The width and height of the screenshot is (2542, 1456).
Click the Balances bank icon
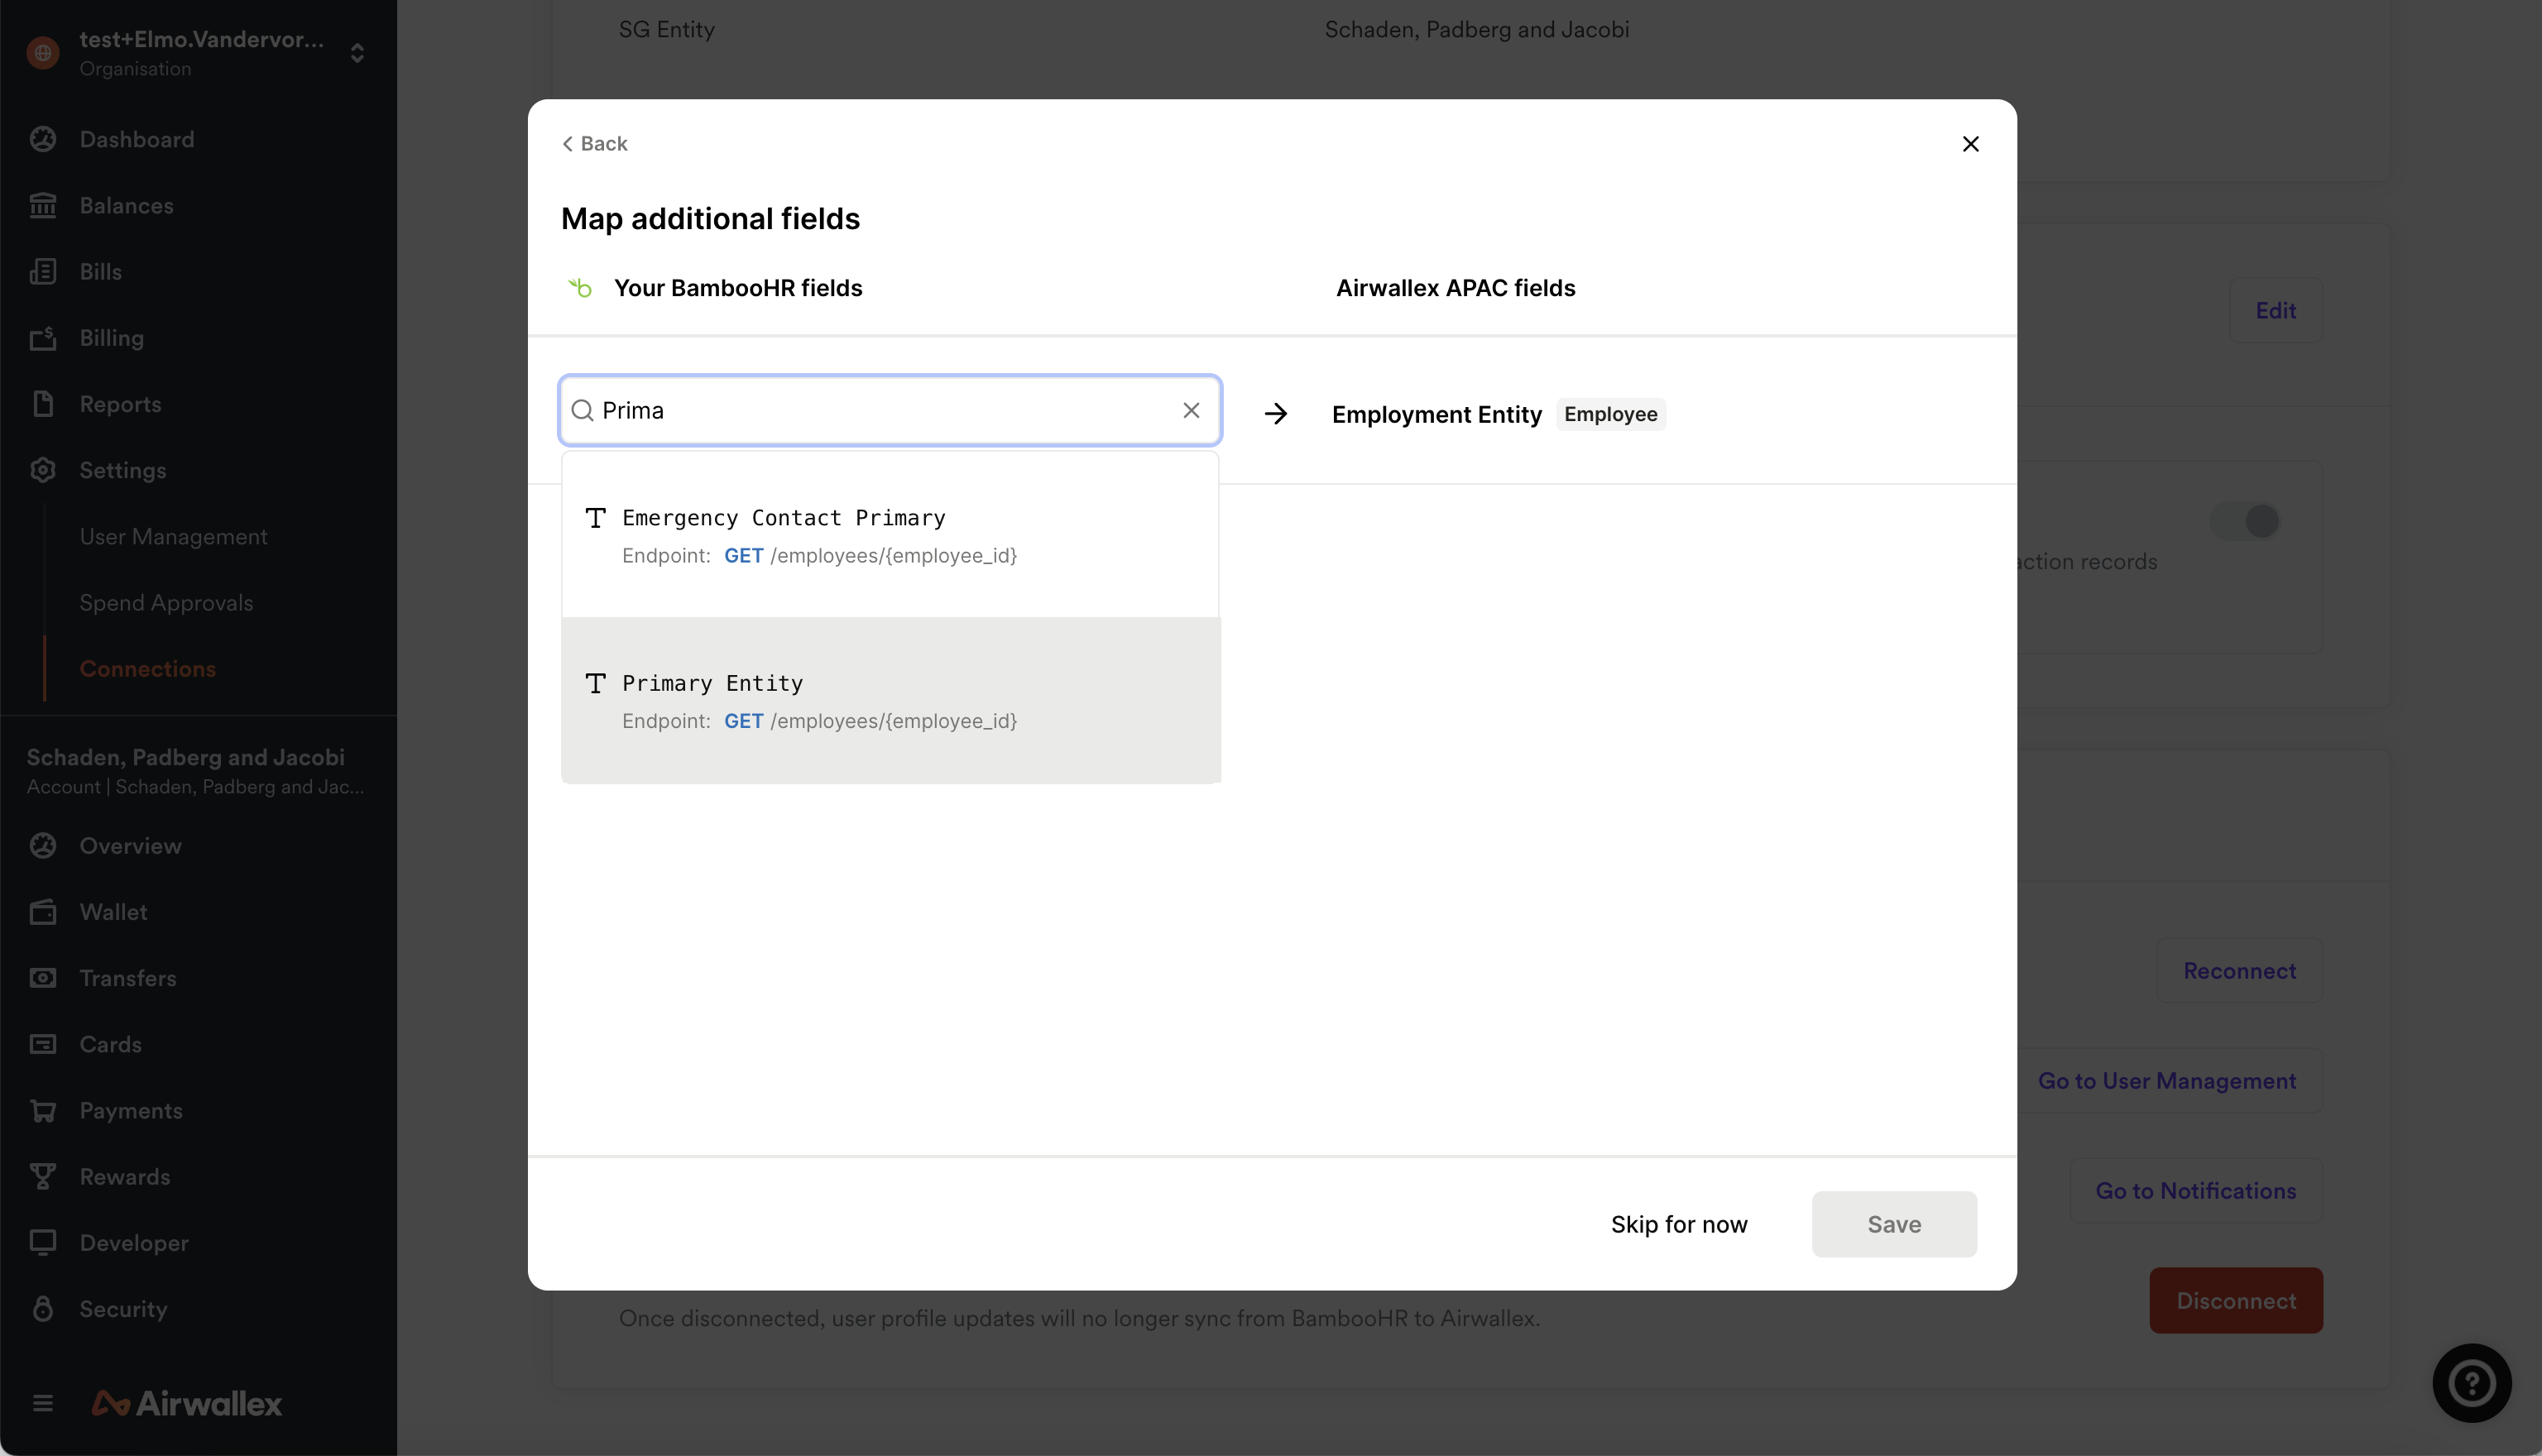[43, 205]
